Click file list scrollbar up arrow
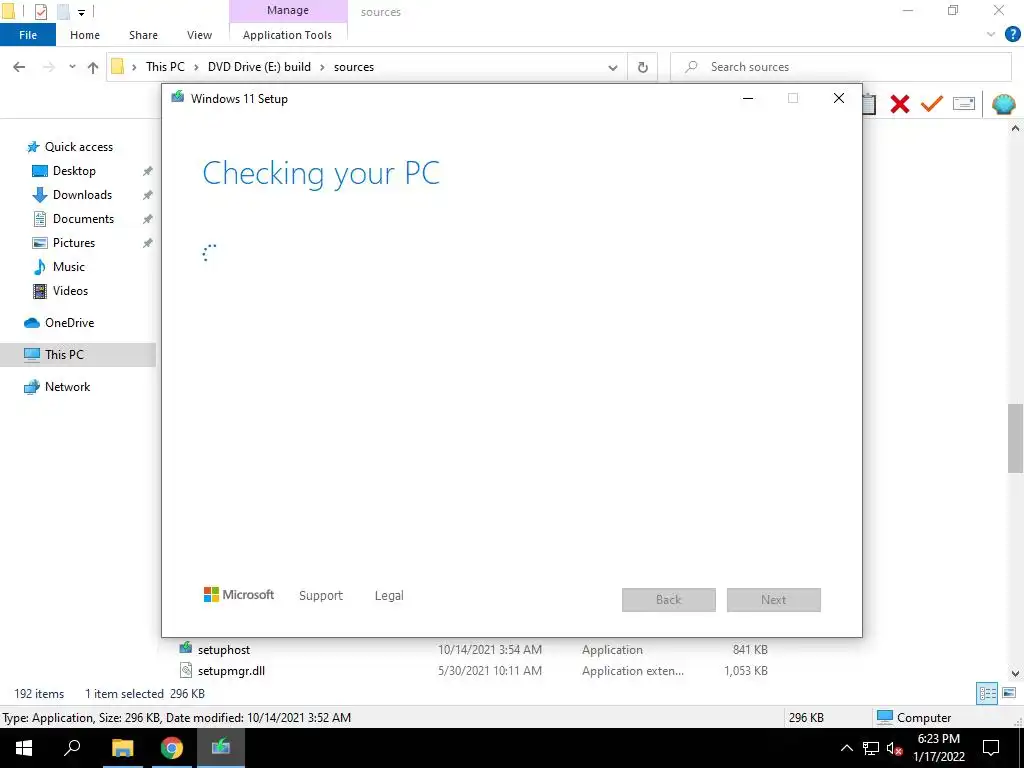The height and width of the screenshot is (768, 1024). coord(1015,129)
